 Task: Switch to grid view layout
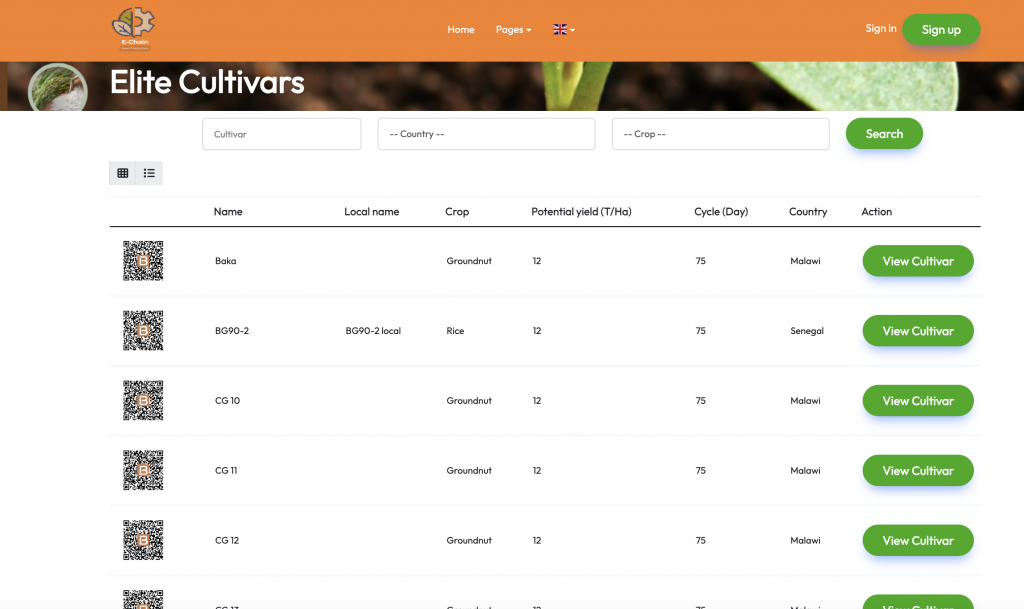click(x=123, y=173)
